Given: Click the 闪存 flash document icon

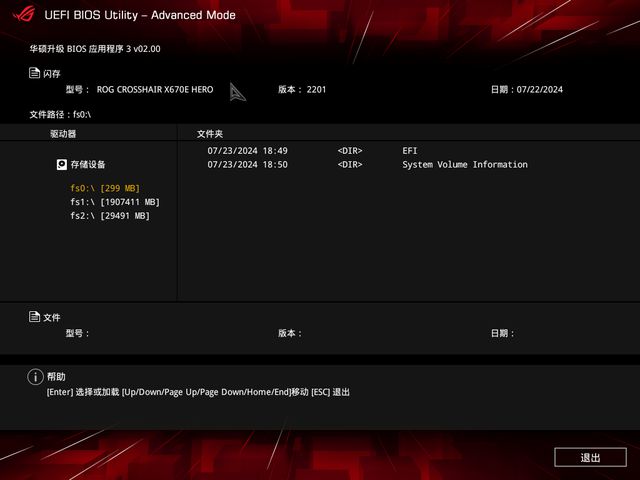Looking at the screenshot, I should tap(34, 73).
